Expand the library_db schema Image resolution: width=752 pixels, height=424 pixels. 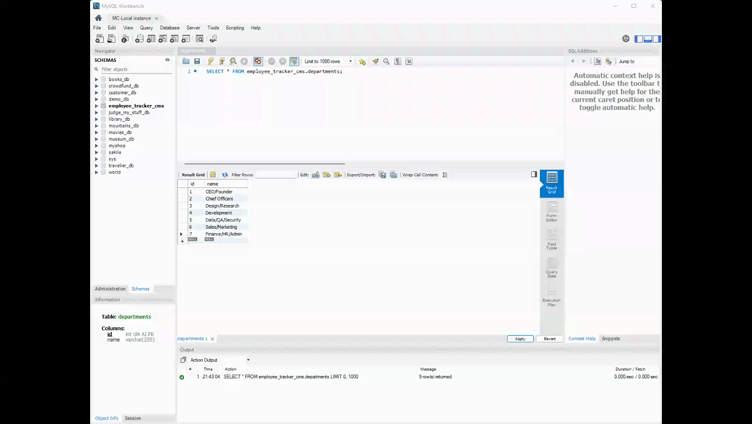[x=96, y=119]
